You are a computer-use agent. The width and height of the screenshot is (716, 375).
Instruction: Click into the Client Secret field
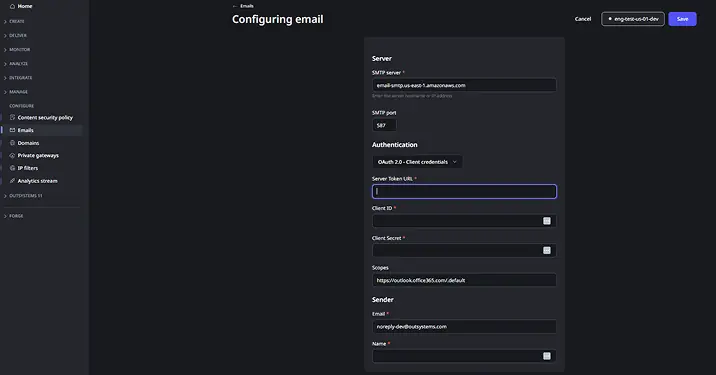pyautogui.click(x=464, y=250)
